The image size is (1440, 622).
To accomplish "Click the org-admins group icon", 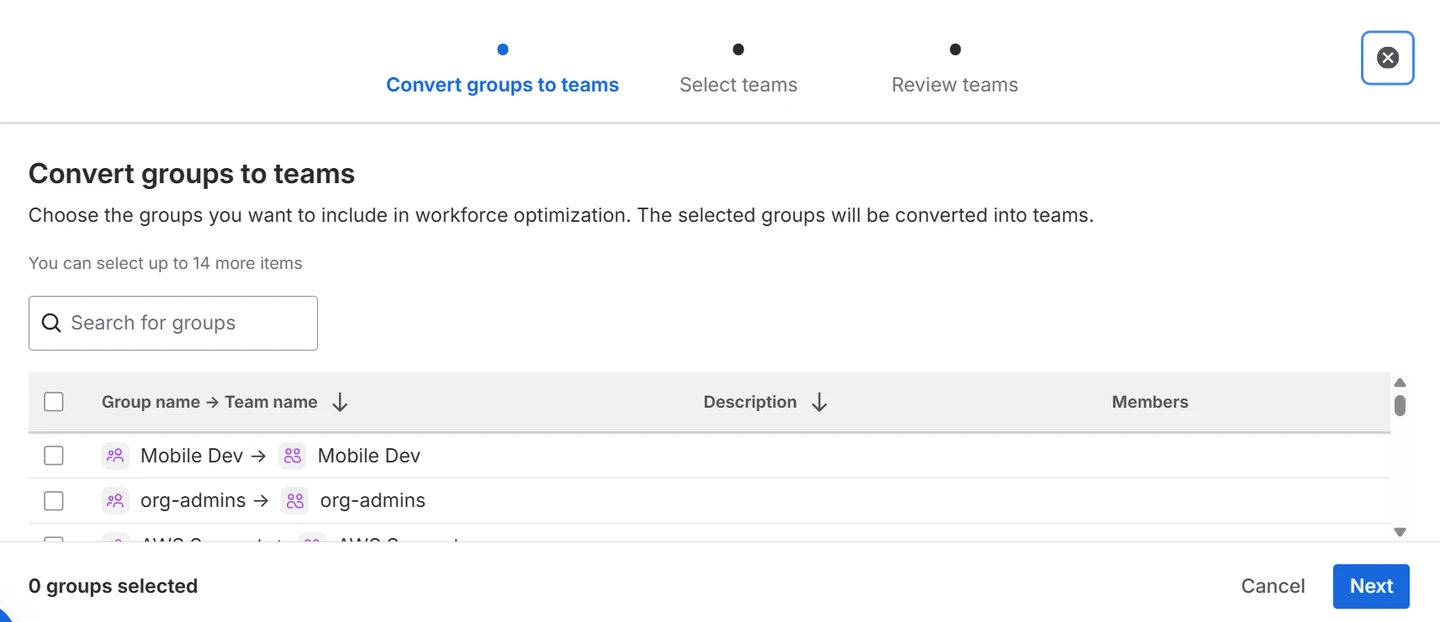I will click(116, 500).
